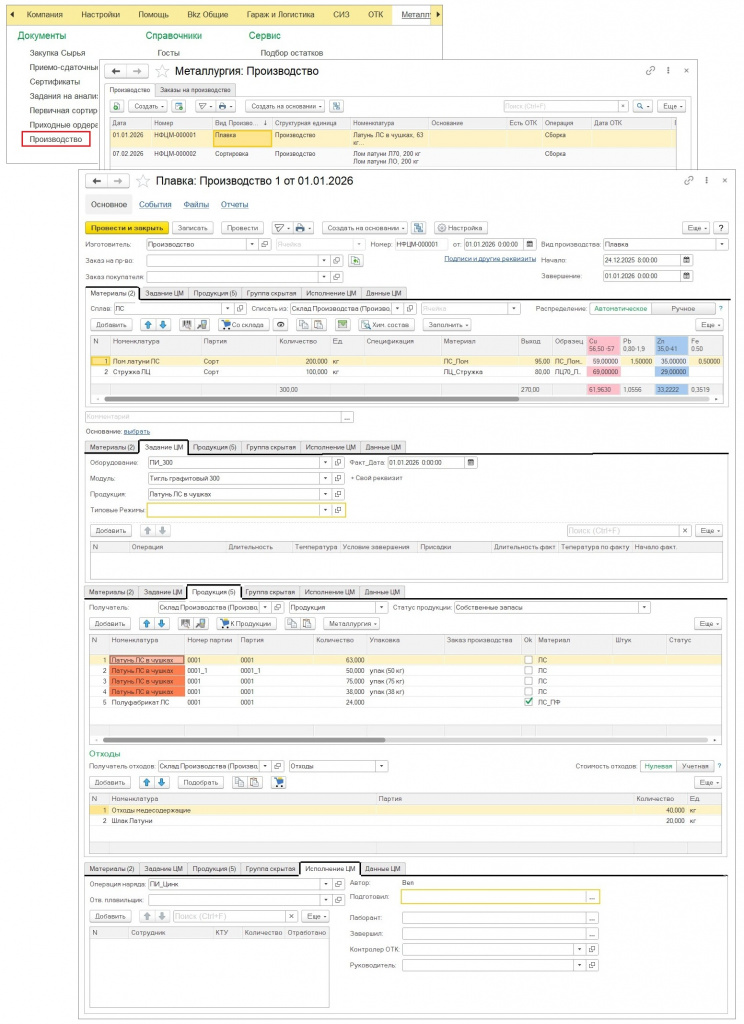Open Гараж и Логистика section
The height and width of the screenshot is (1024, 744).
(280, 14)
